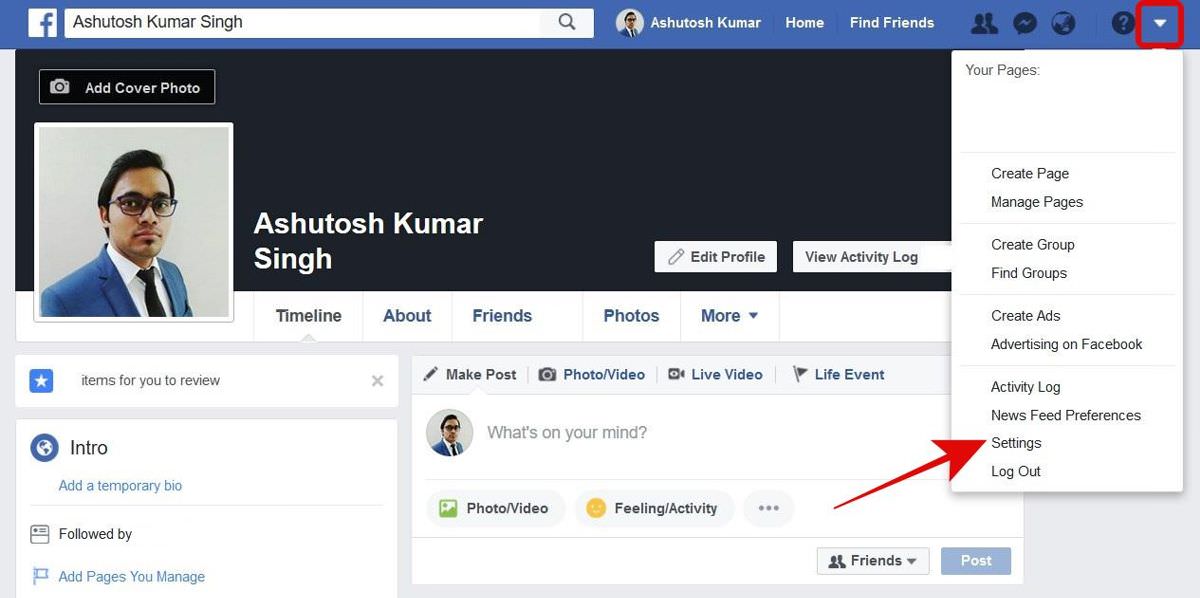The image size is (1200, 598).
Task: Click the Add Cover Photo button
Action: (x=127, y=87)
